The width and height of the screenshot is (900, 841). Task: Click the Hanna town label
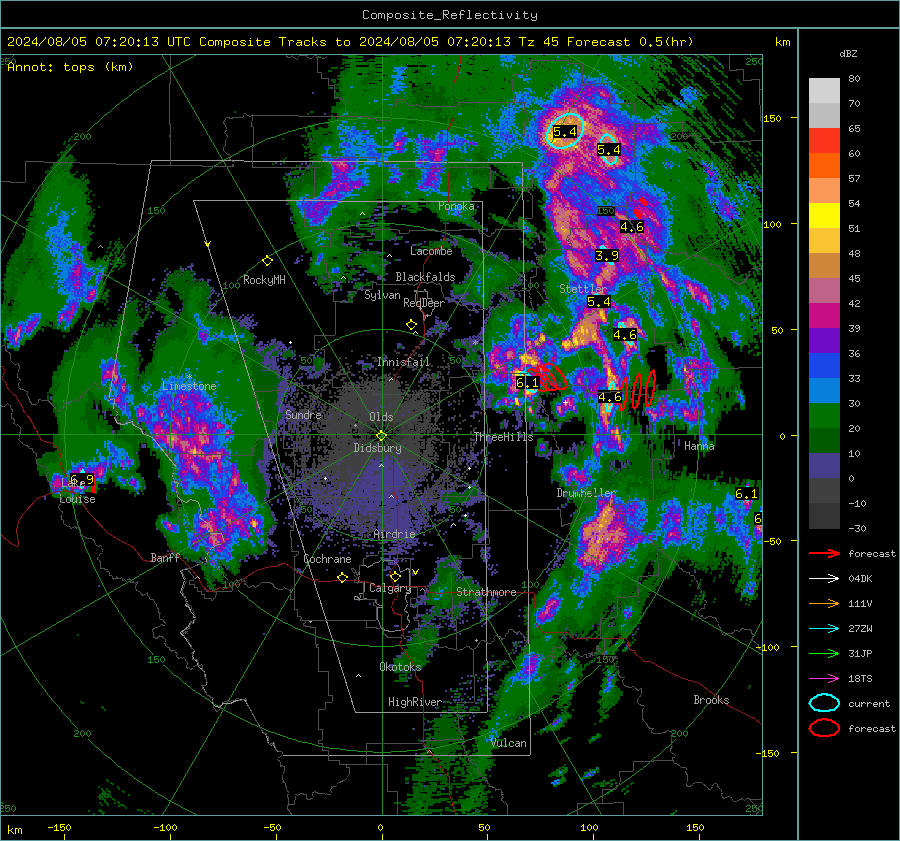tap(699, 446)
